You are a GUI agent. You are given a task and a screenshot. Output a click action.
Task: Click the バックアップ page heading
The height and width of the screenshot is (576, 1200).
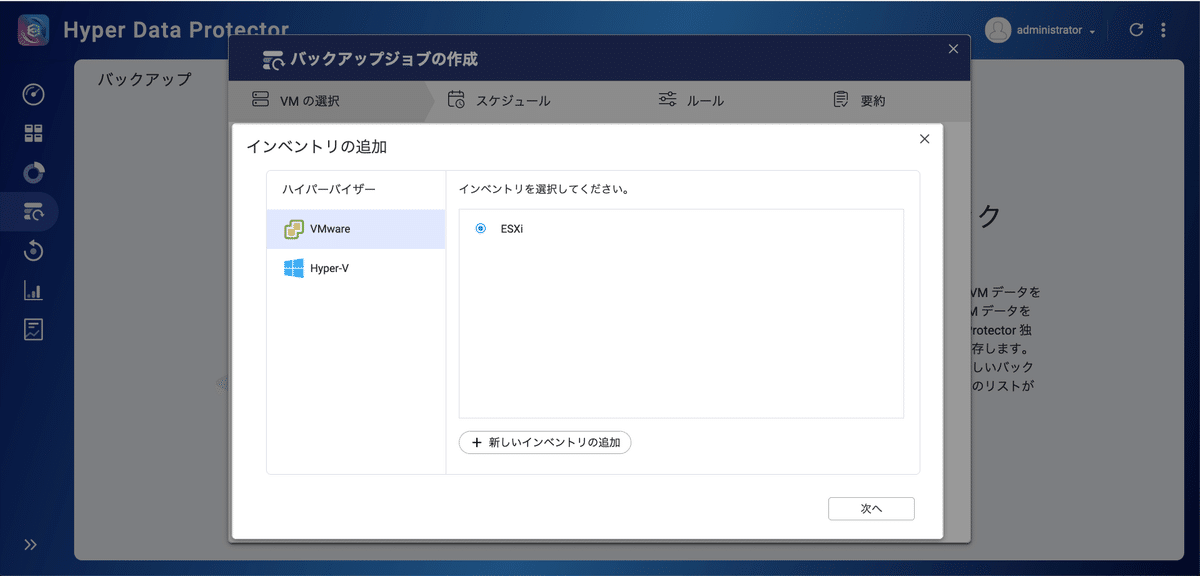coord(144,79)
